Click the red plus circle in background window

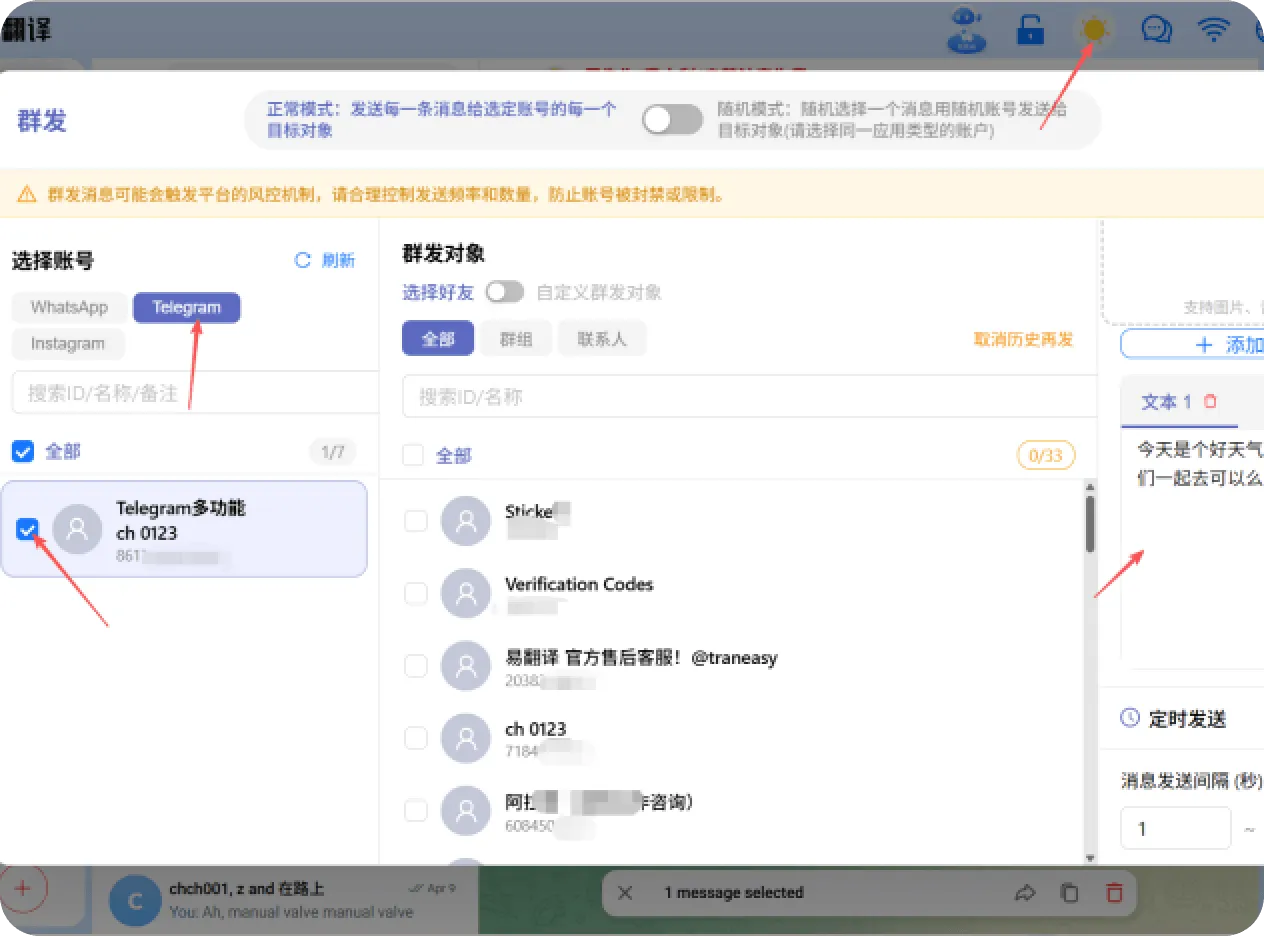coord(24,888)
